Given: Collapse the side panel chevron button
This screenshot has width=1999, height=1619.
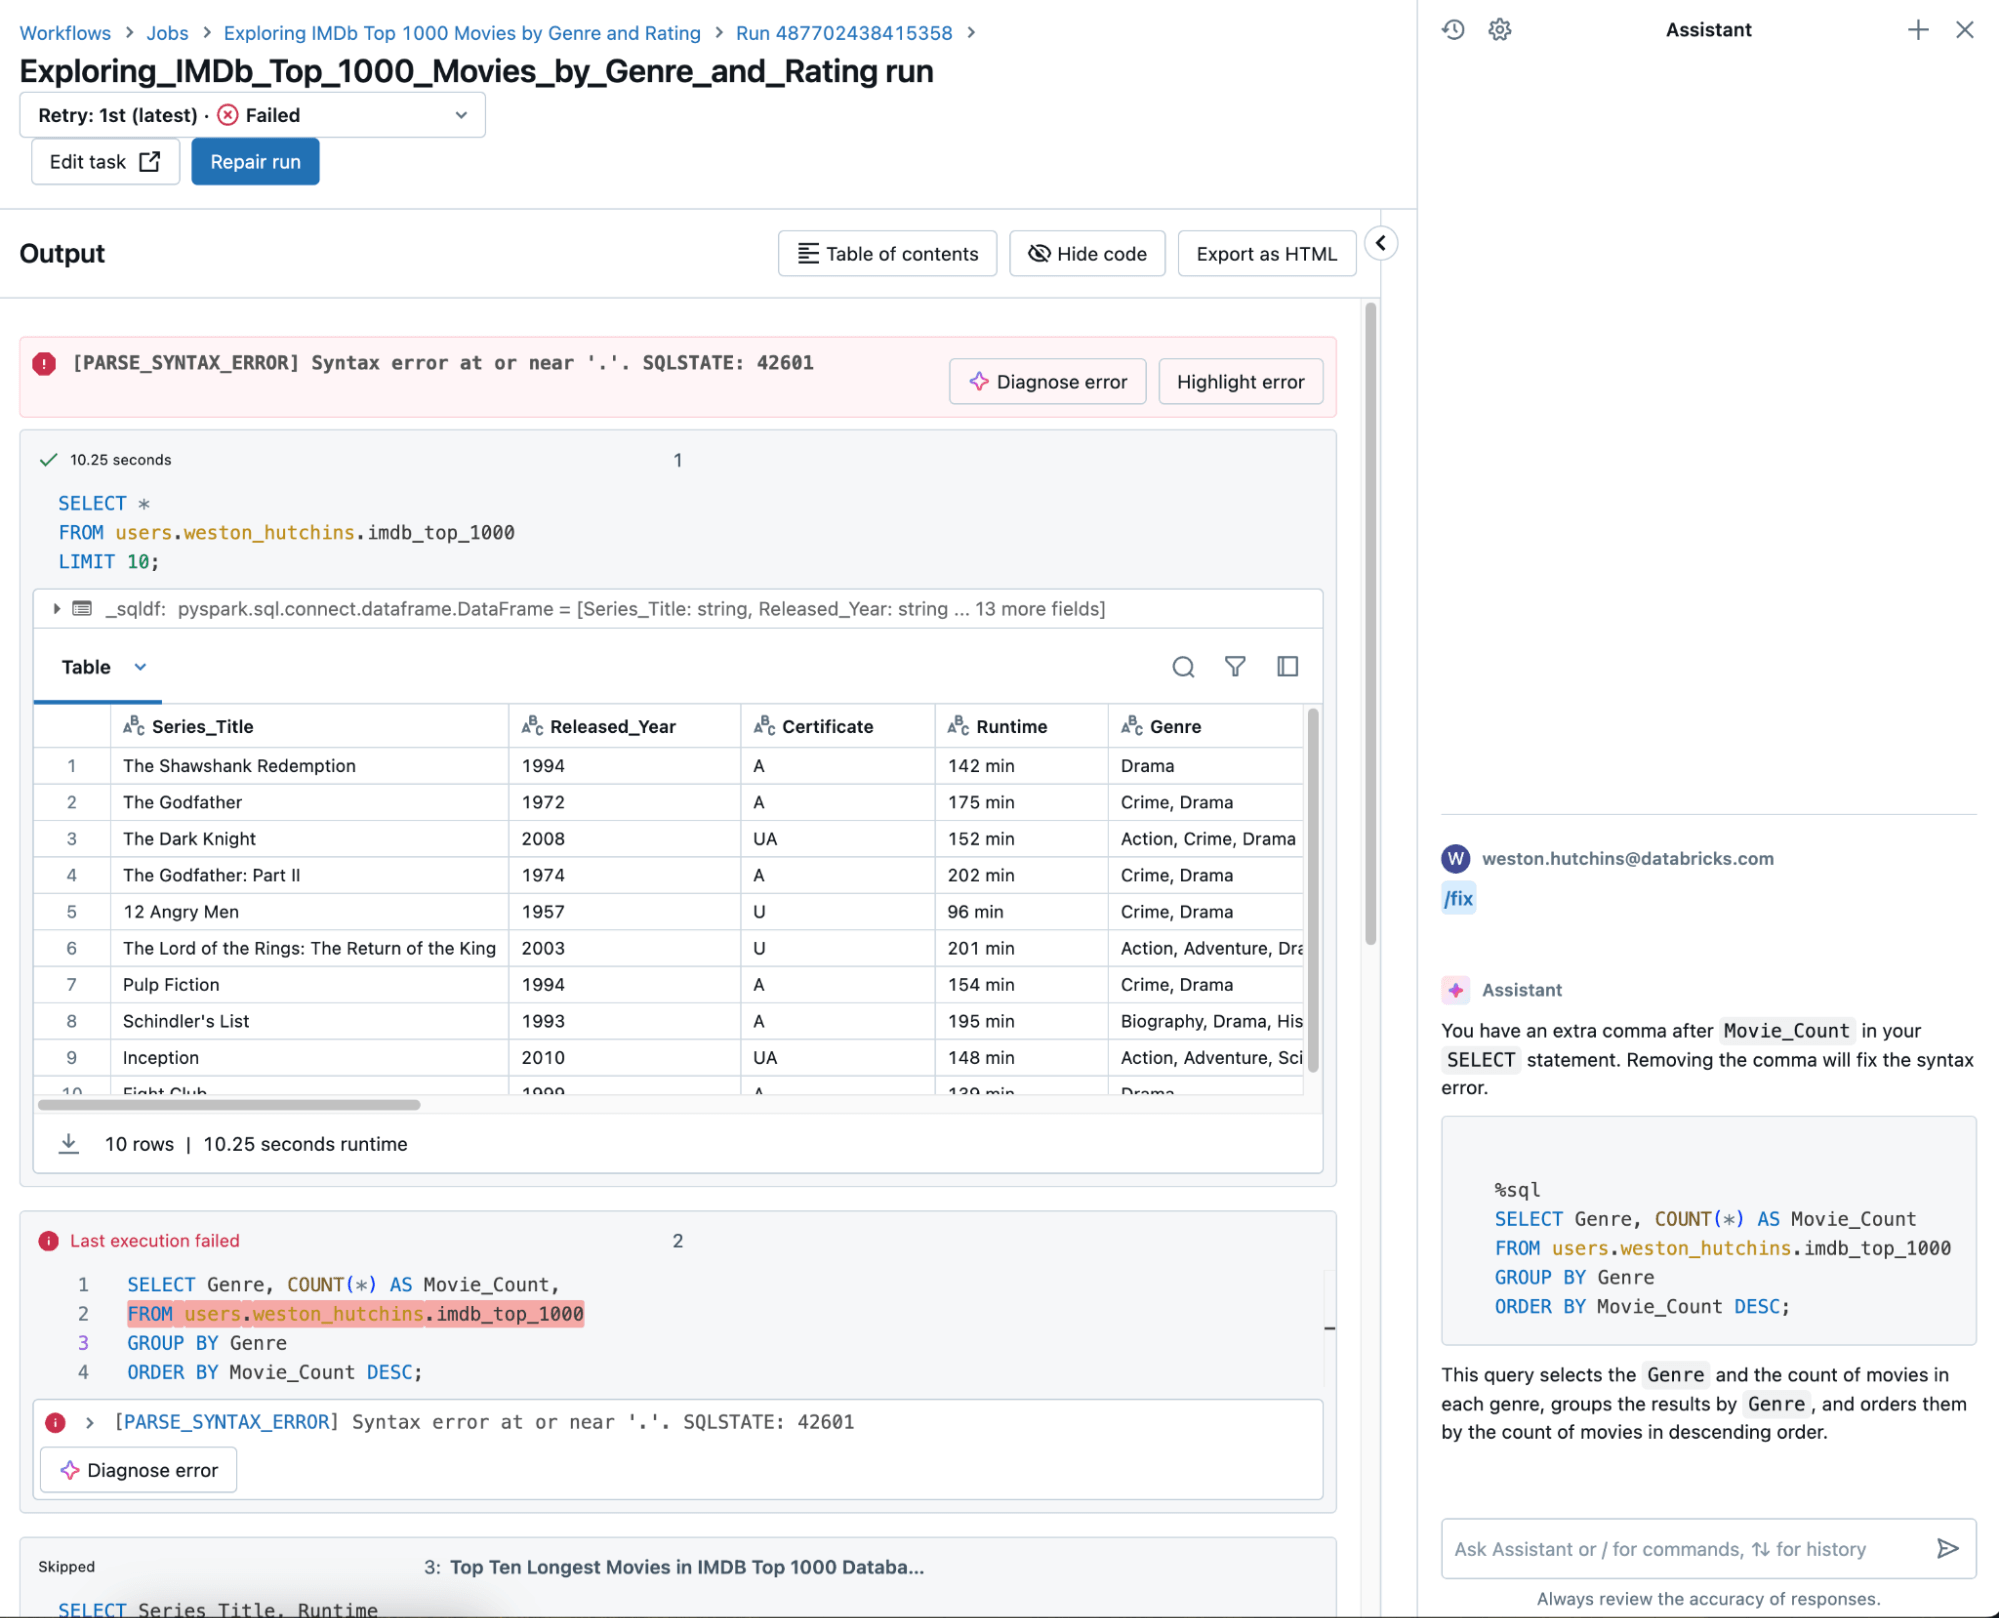Looking at the screenshot, I should coord(1380,243).
